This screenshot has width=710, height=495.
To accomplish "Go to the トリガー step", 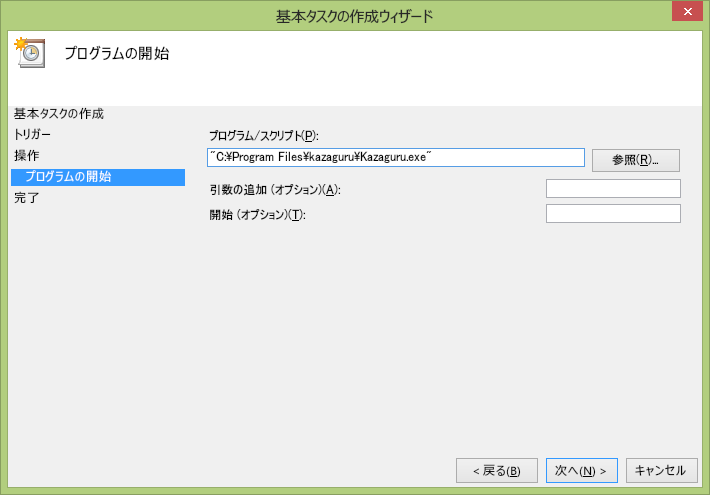I will pyautogui.click(x=32, y=135).
